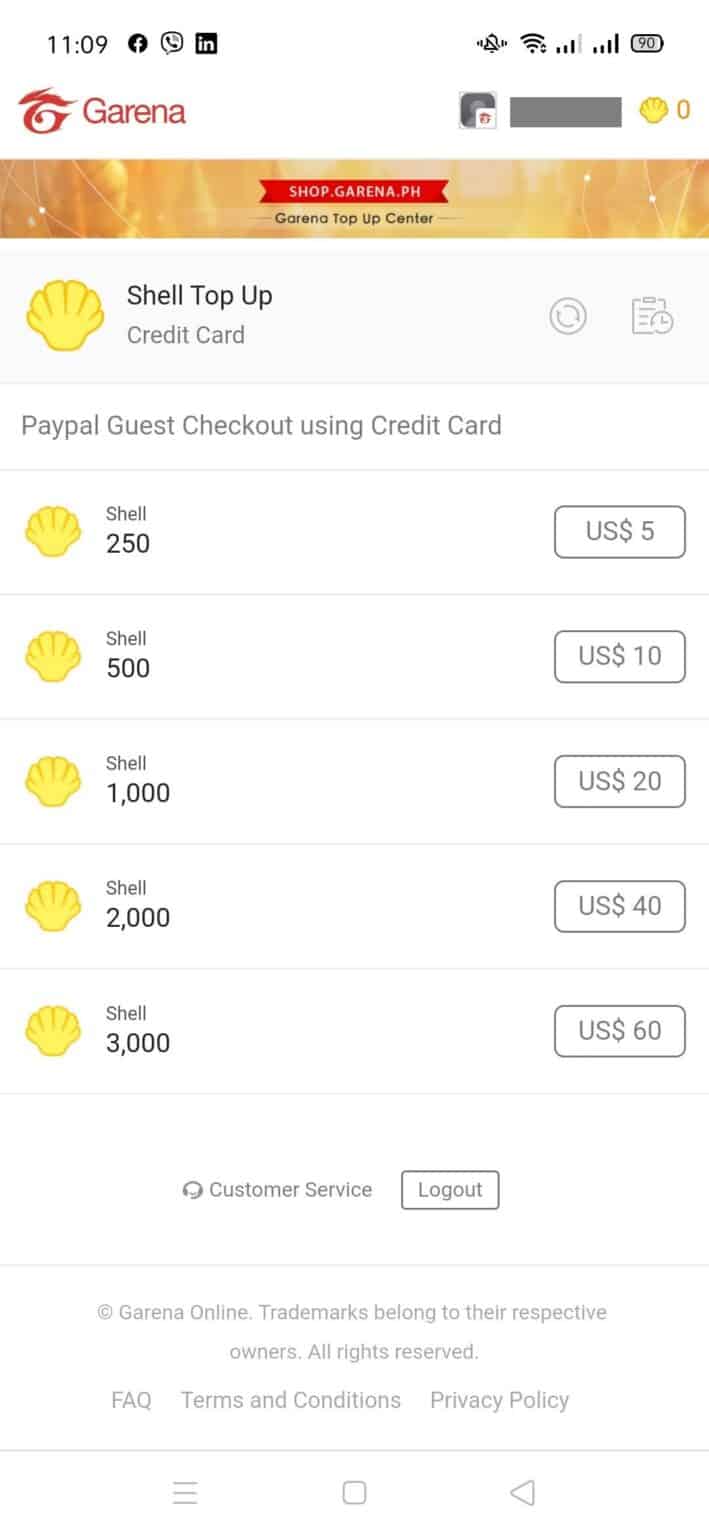Open the FAQ page

131,1400
